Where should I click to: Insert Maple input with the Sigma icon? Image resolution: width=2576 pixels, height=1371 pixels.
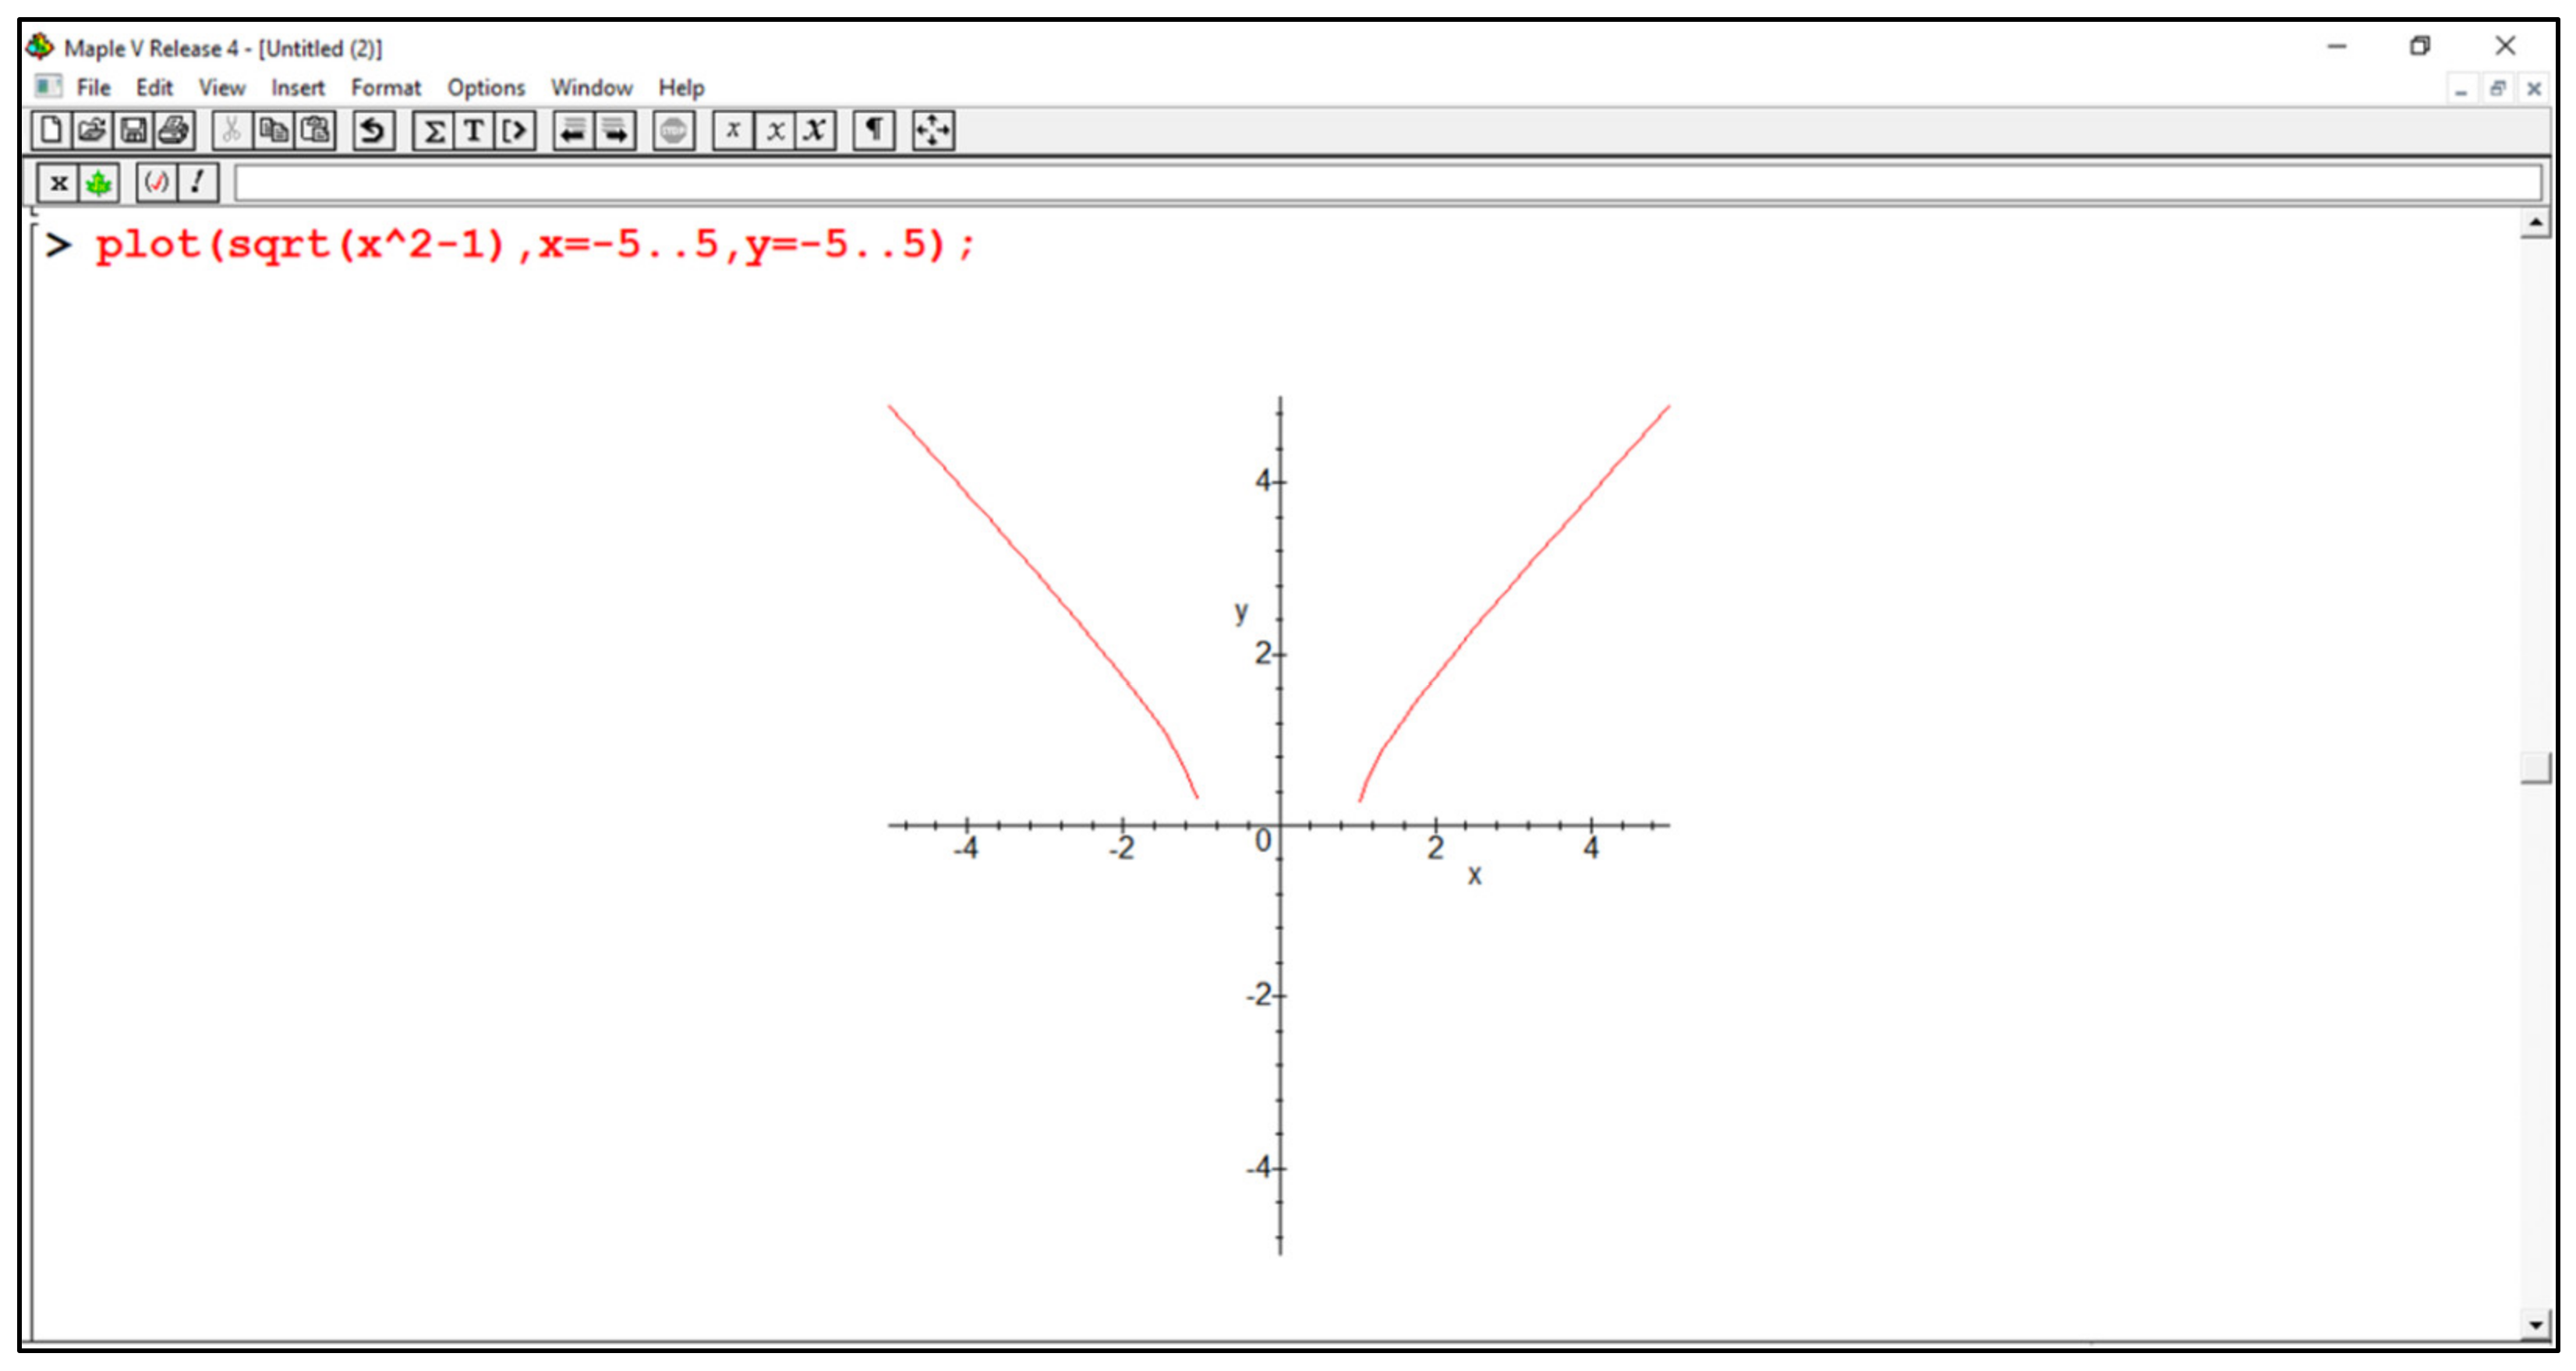pyautogui.click(x=434, y=131)
